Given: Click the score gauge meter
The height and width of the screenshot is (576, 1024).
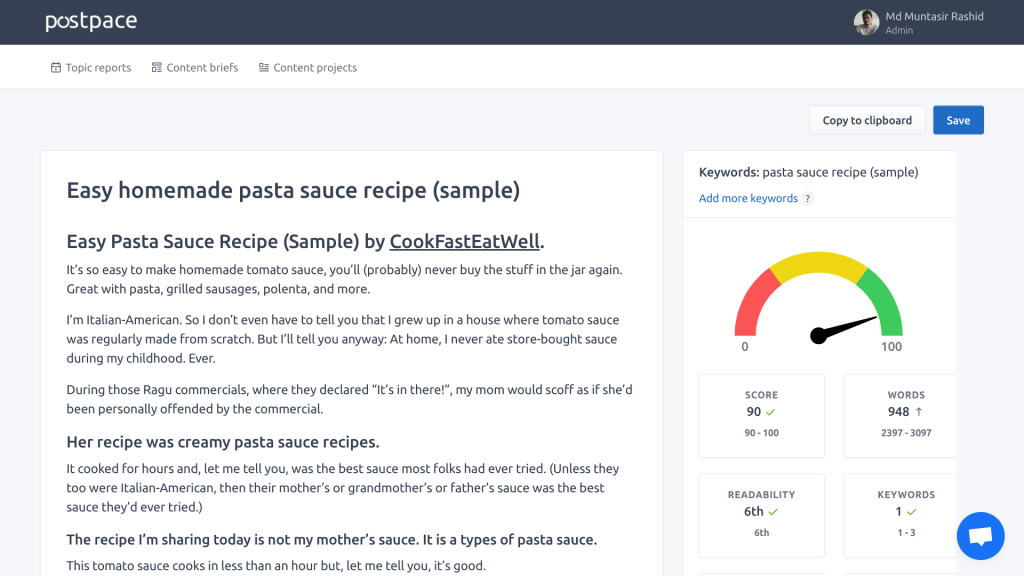Looking at the screenshot, I should click(x=818, y=300).
